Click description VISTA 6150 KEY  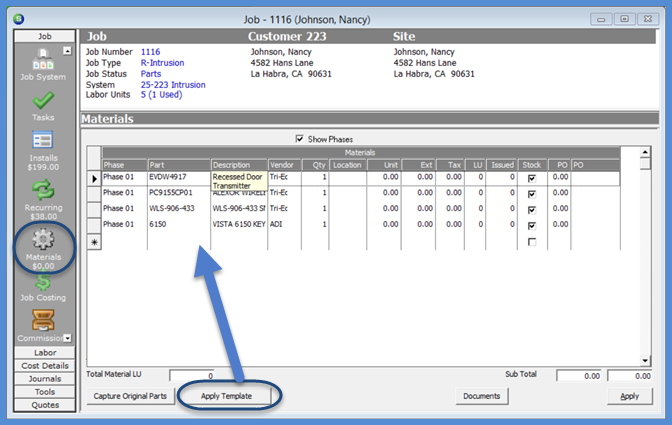[239, 224]
